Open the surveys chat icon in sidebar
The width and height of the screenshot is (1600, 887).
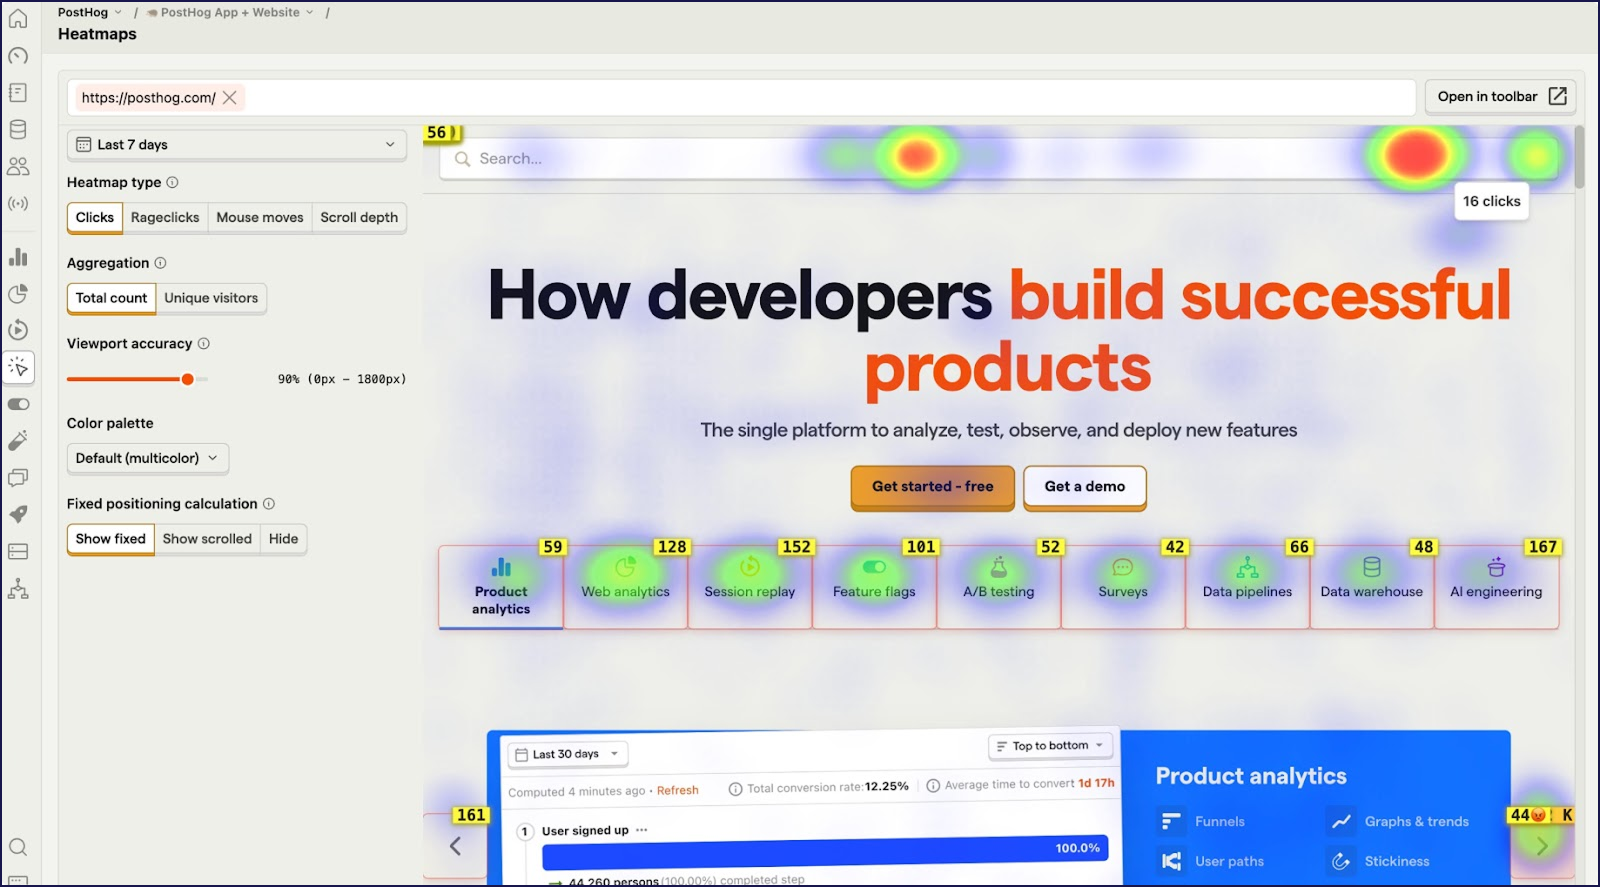[x=18, y=477]
